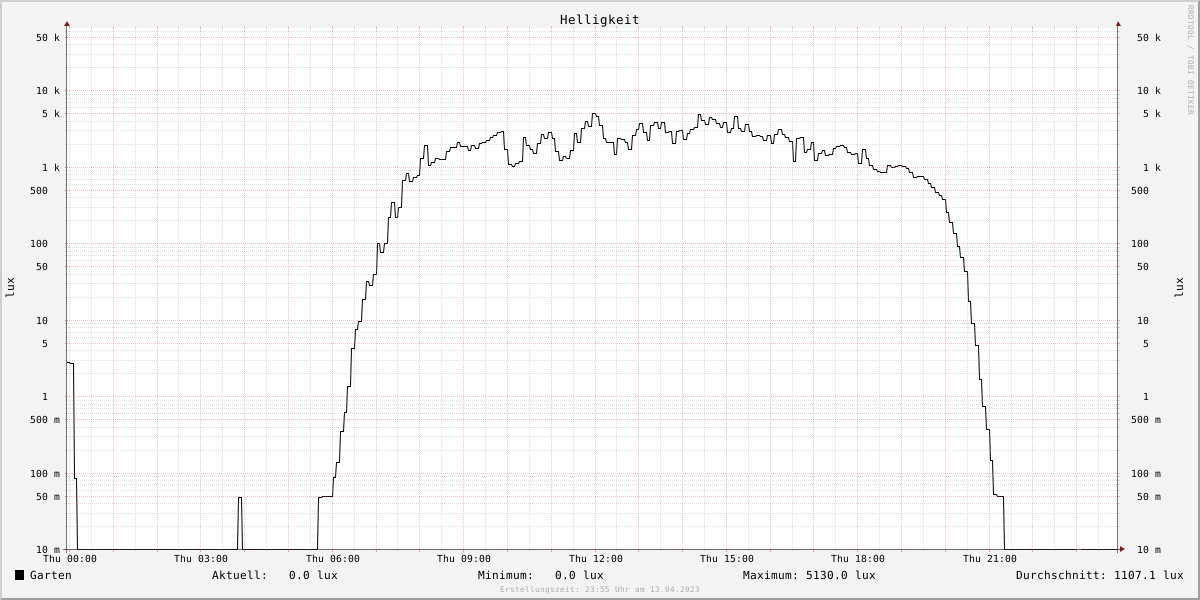Click the "1 k" label on right axis

point(1152,168)
